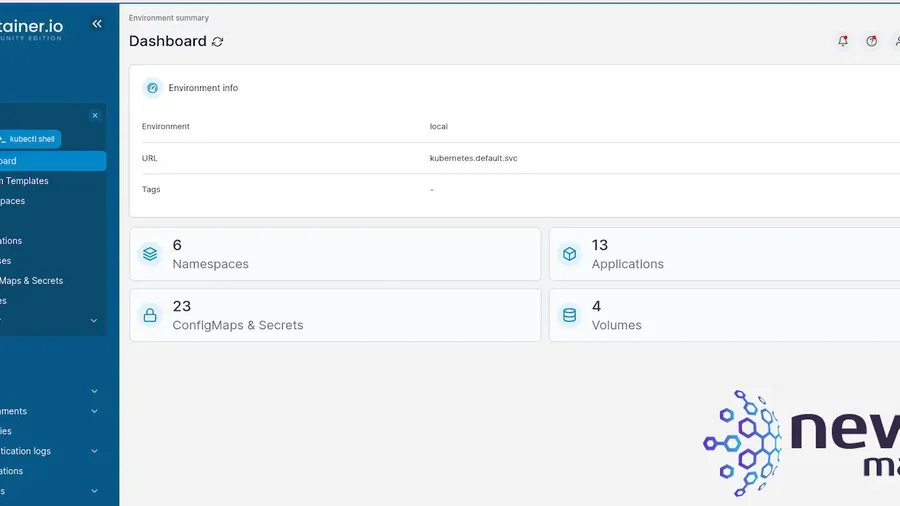The image size is (900, 506).
Task: Open the ConfigMaps & Secrets card showing 23
Action: [335, 315]
